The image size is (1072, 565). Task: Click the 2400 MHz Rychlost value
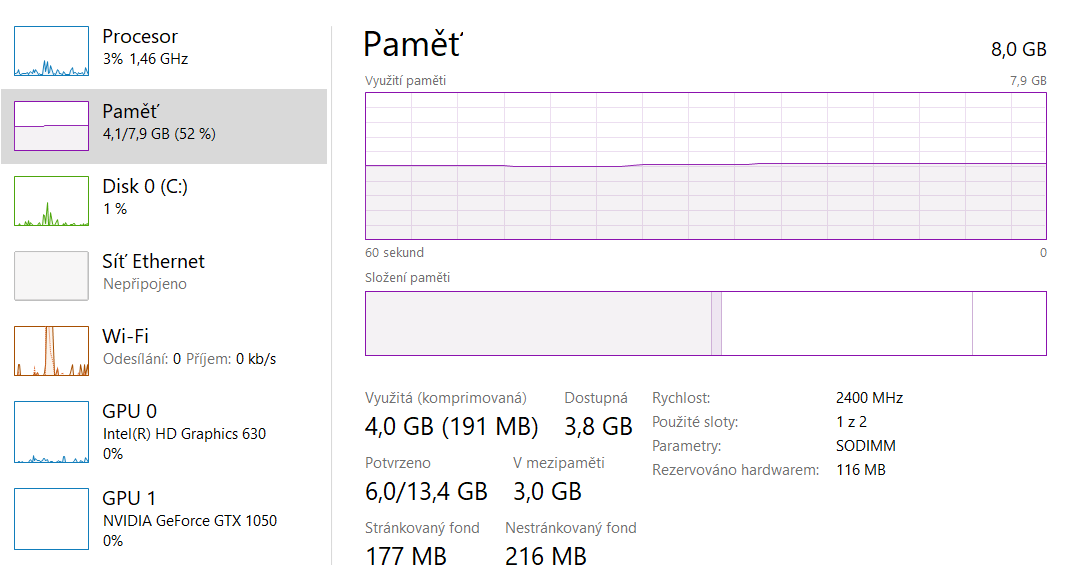click(x=869, y=397)
